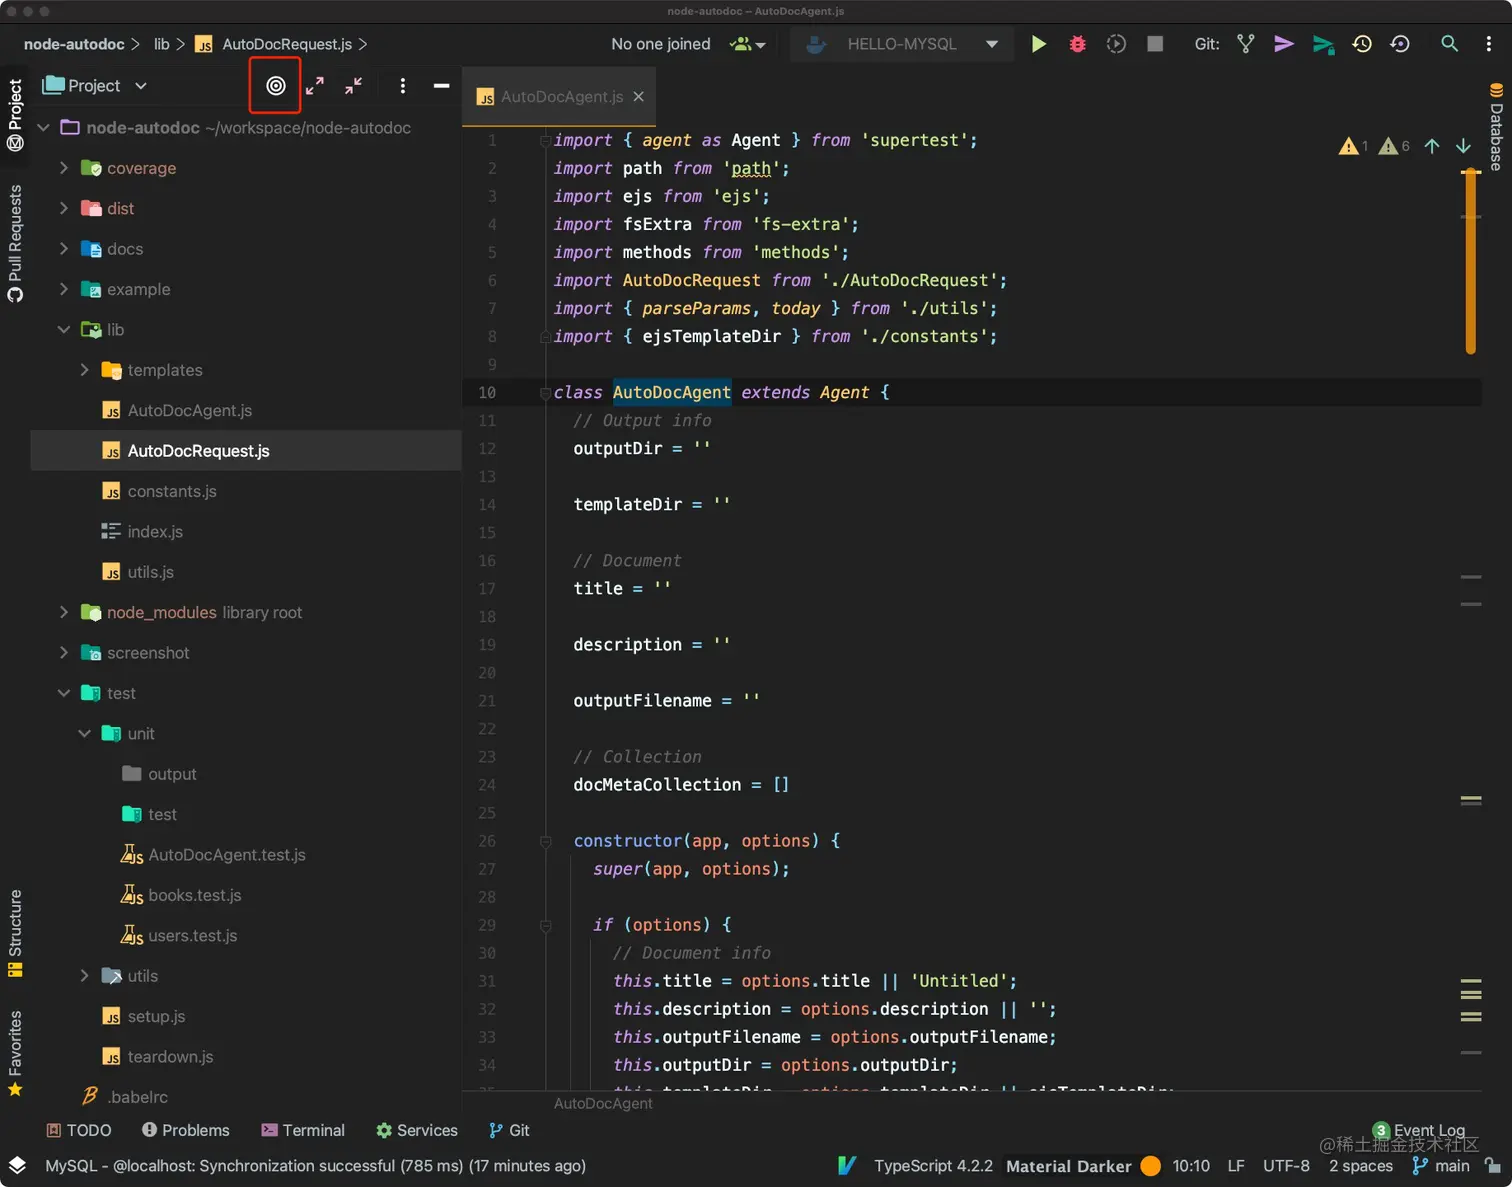1512x1187 pixels.
Task: Open the Git tool window tab
Action: point(509,1130)
